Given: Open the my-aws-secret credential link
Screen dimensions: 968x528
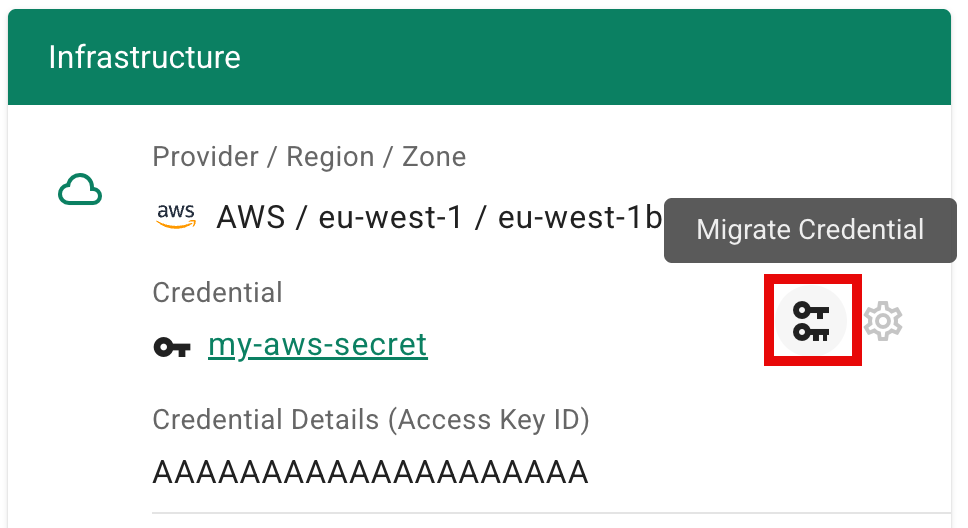Looking at the screenshot, I should click(317, 345).
